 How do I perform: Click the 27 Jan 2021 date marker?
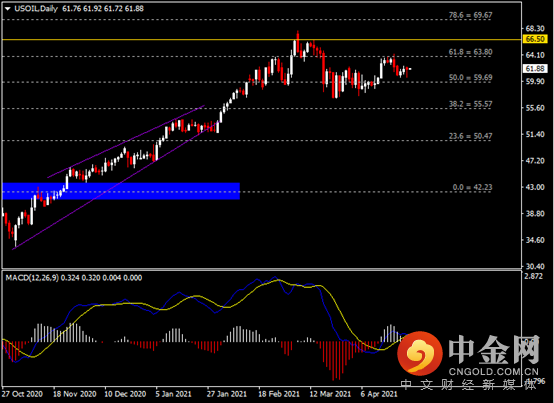pyautogui.click(x=226, y=394)
